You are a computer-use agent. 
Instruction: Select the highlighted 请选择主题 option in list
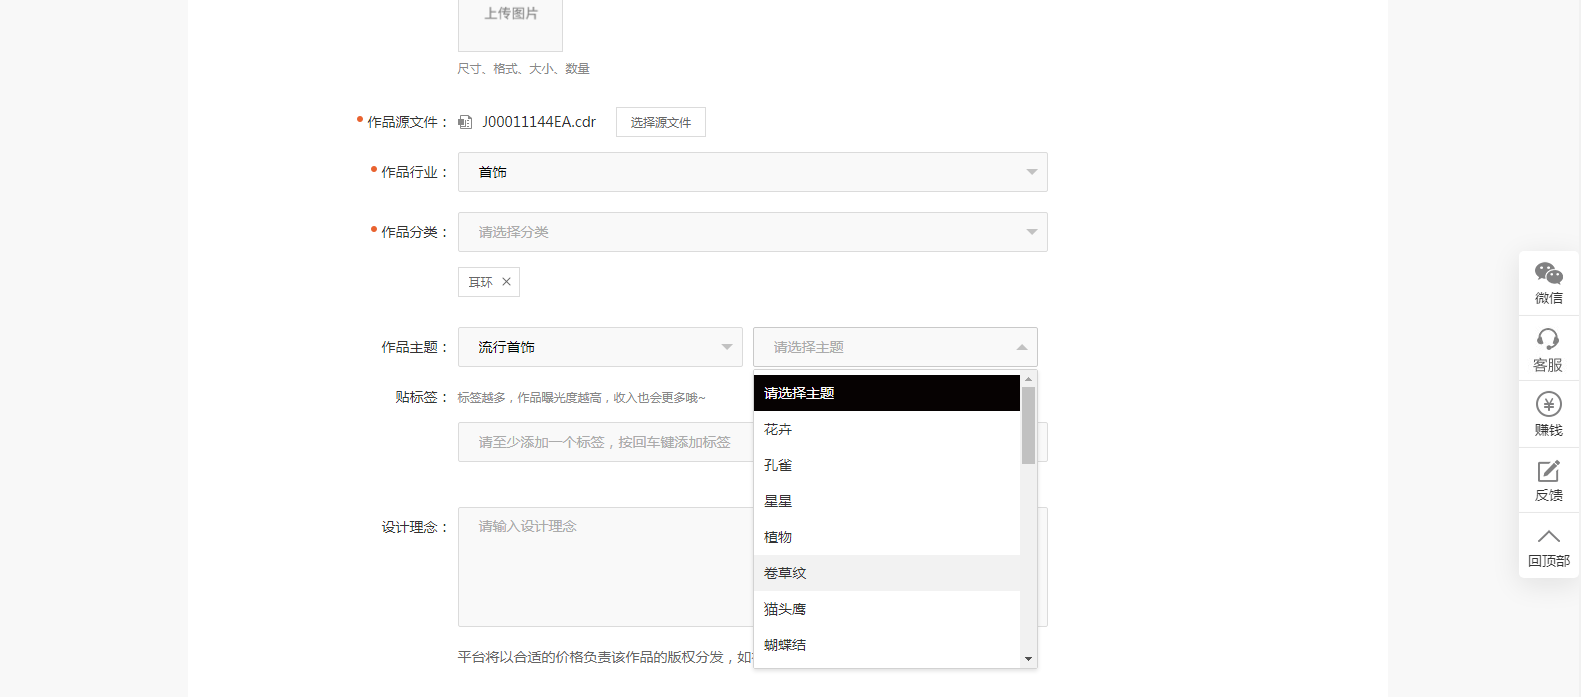pos(887,393)
